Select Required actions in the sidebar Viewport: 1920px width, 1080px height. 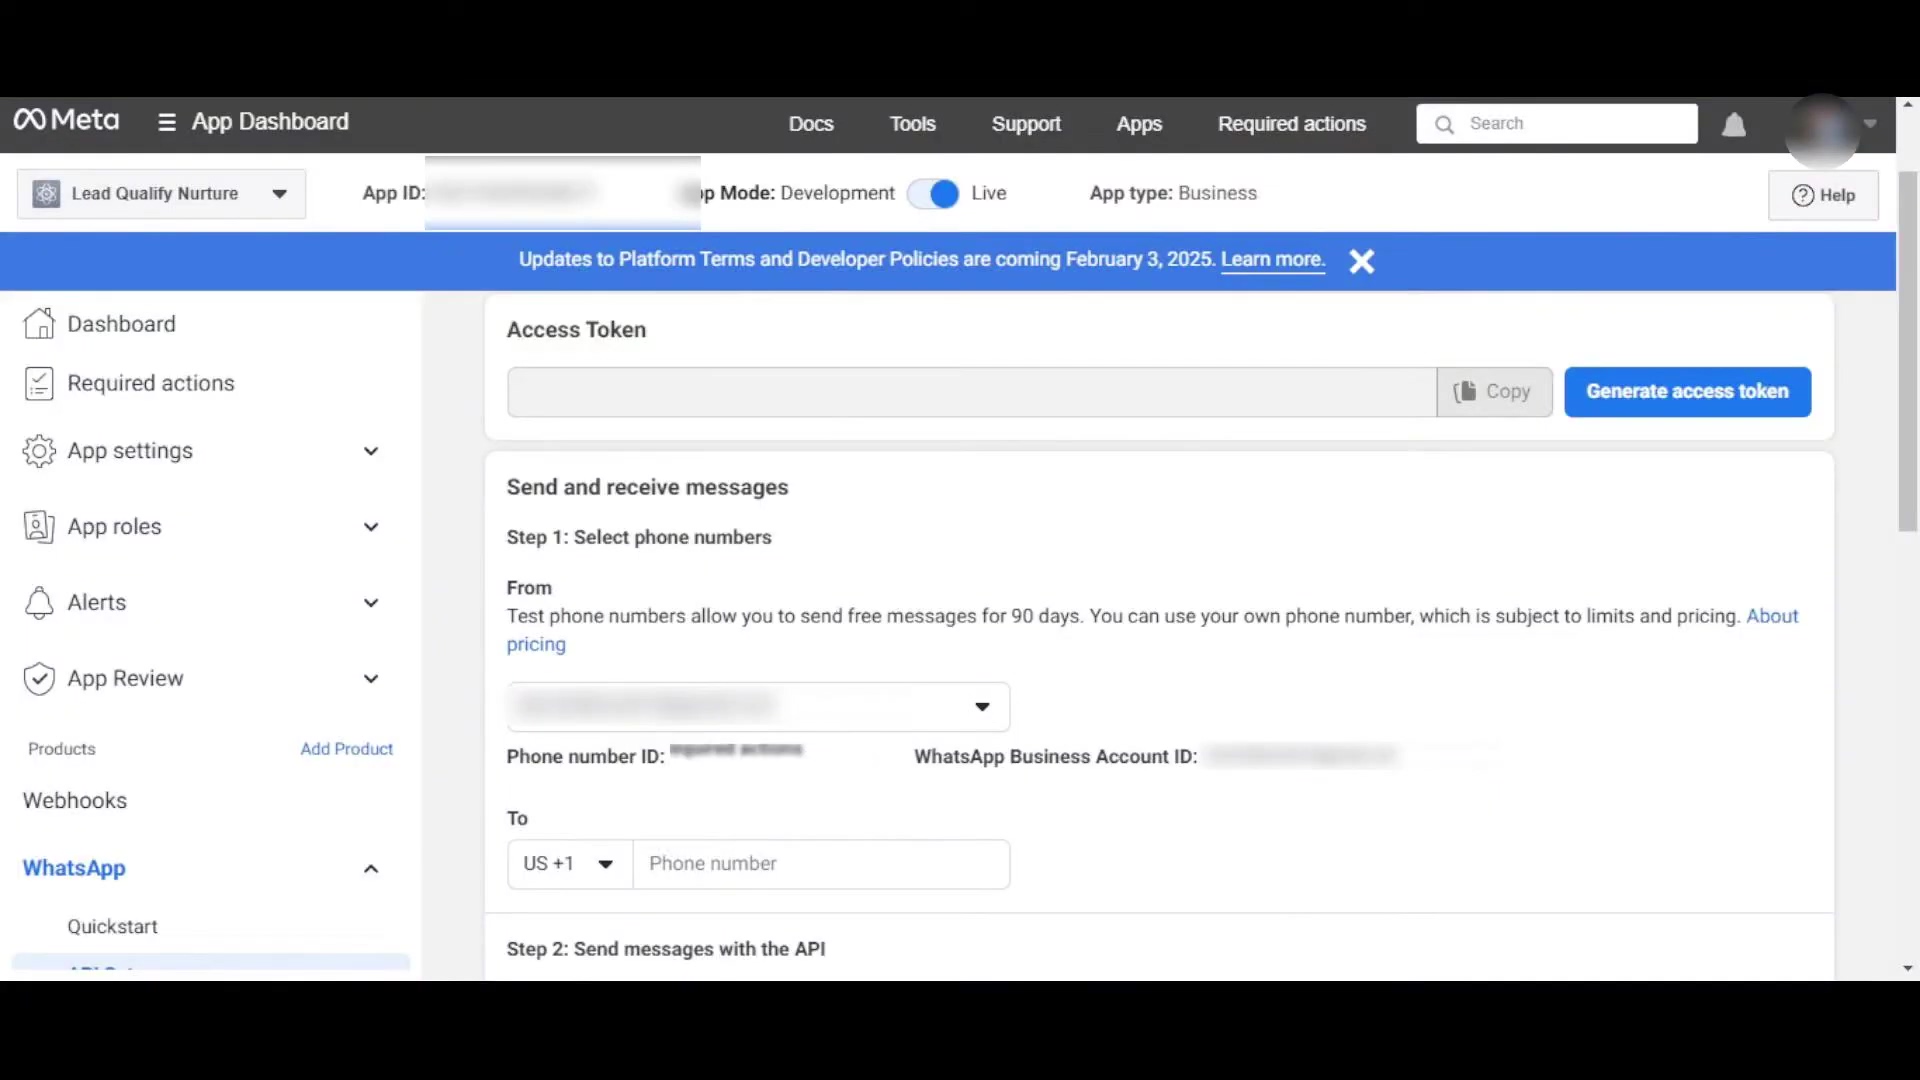point(151,383)
